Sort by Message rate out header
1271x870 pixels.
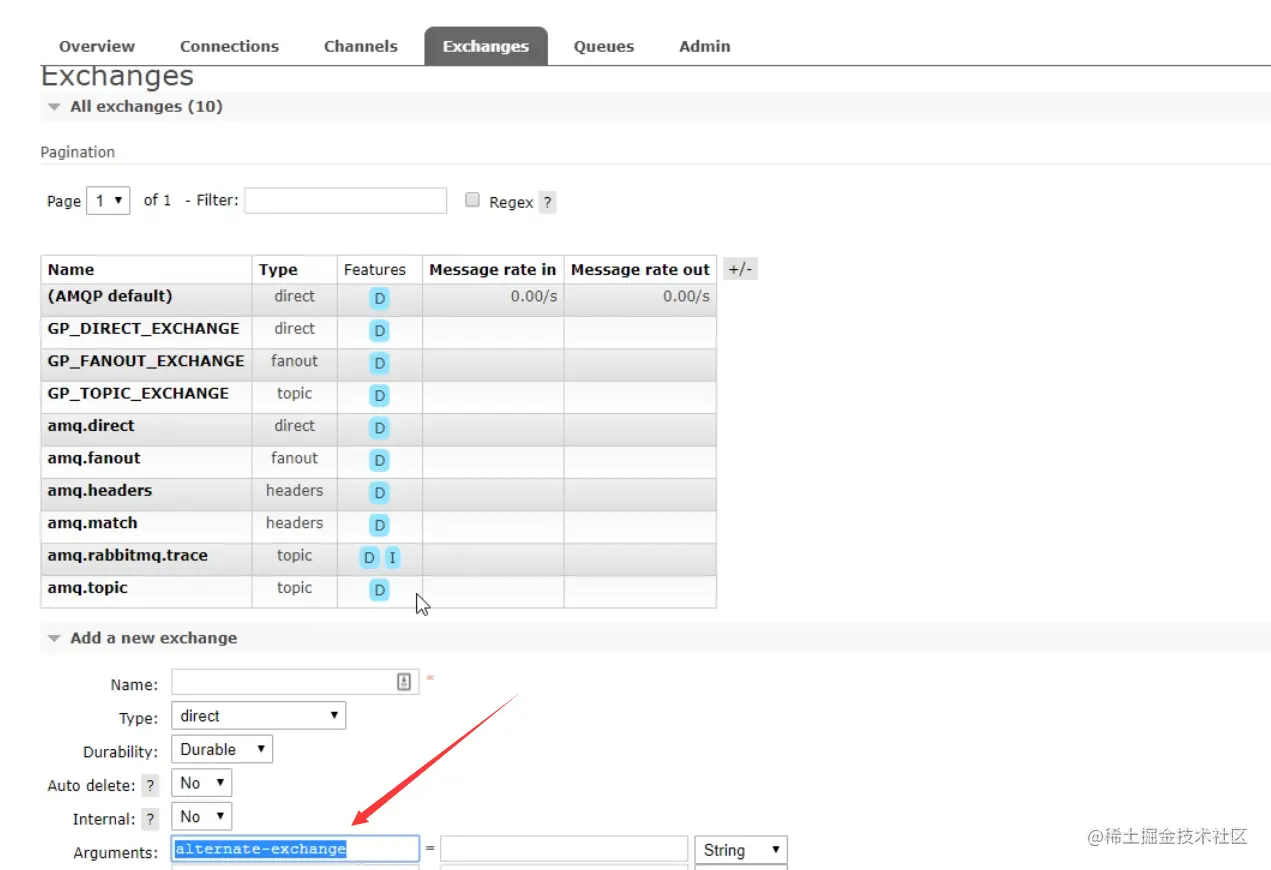pyautogui.click(x=640, y=269)
